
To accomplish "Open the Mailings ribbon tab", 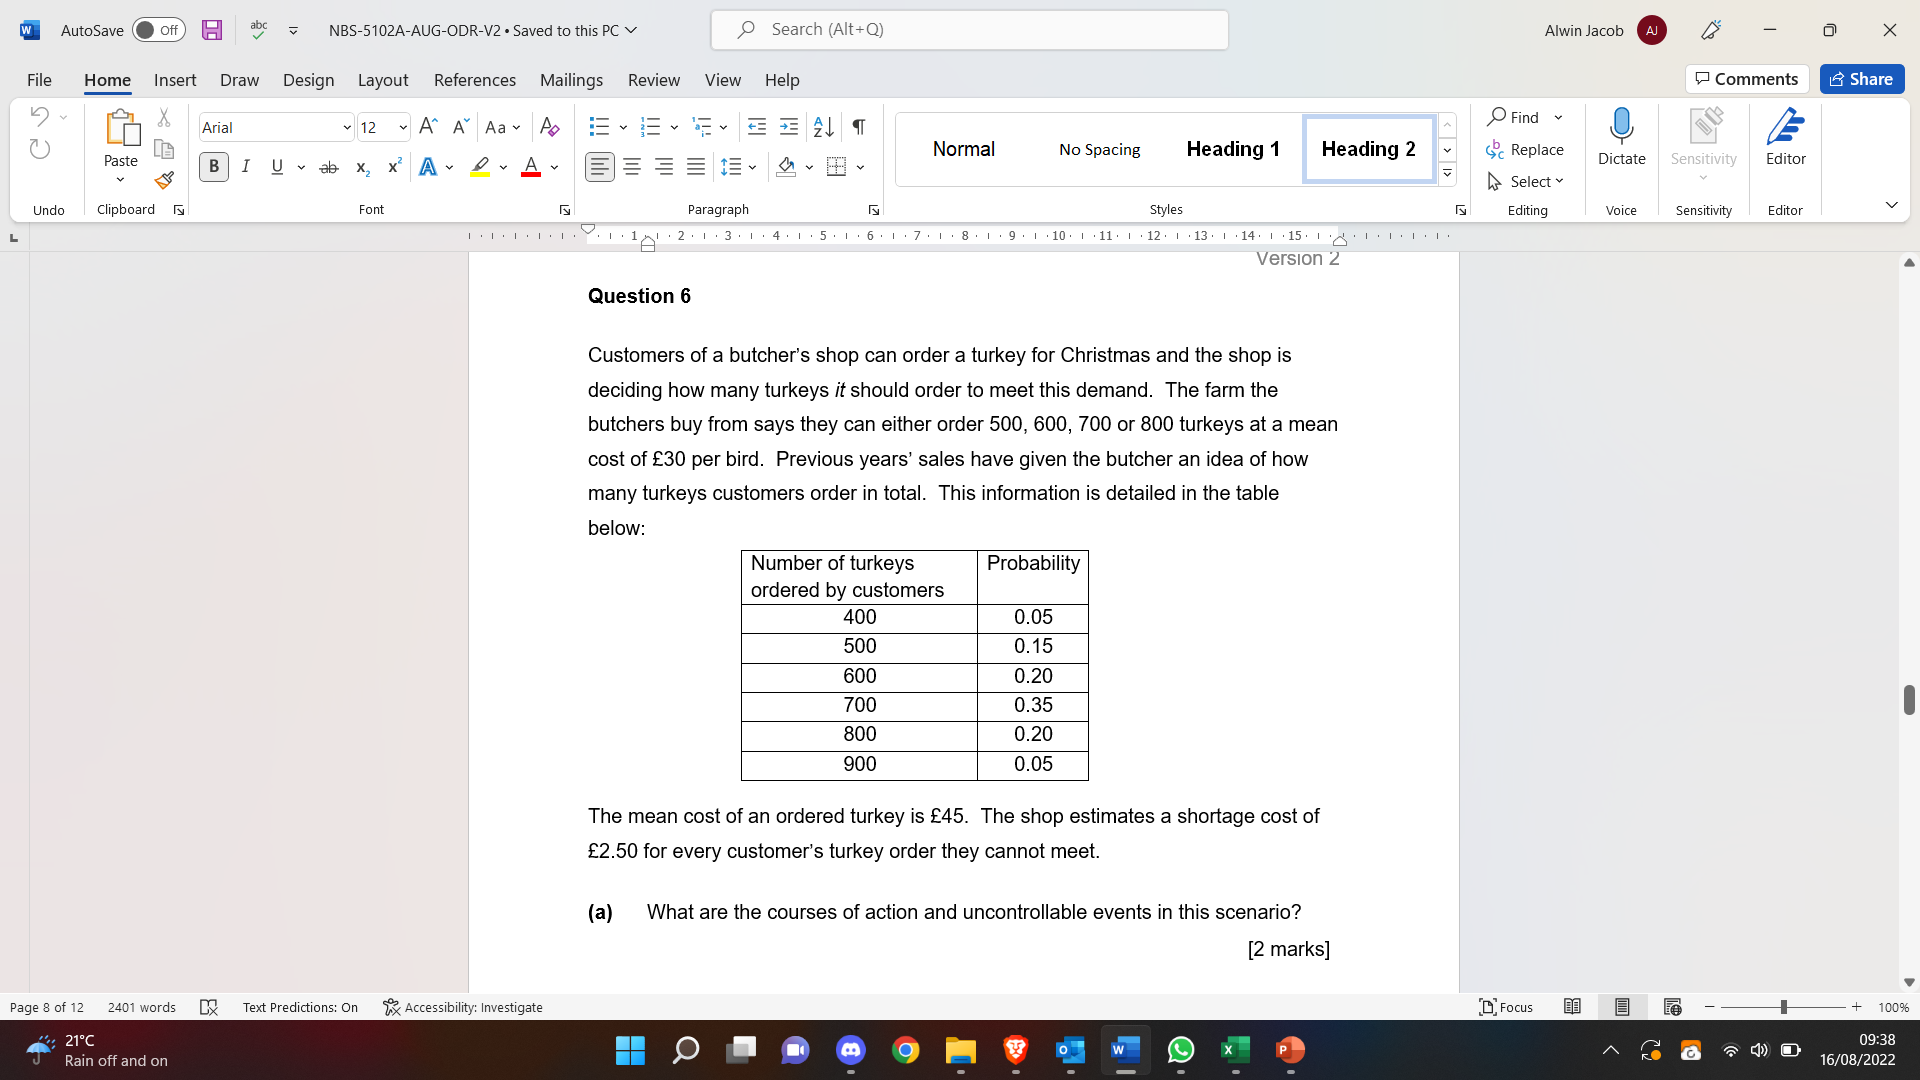I will coord(571,80).
